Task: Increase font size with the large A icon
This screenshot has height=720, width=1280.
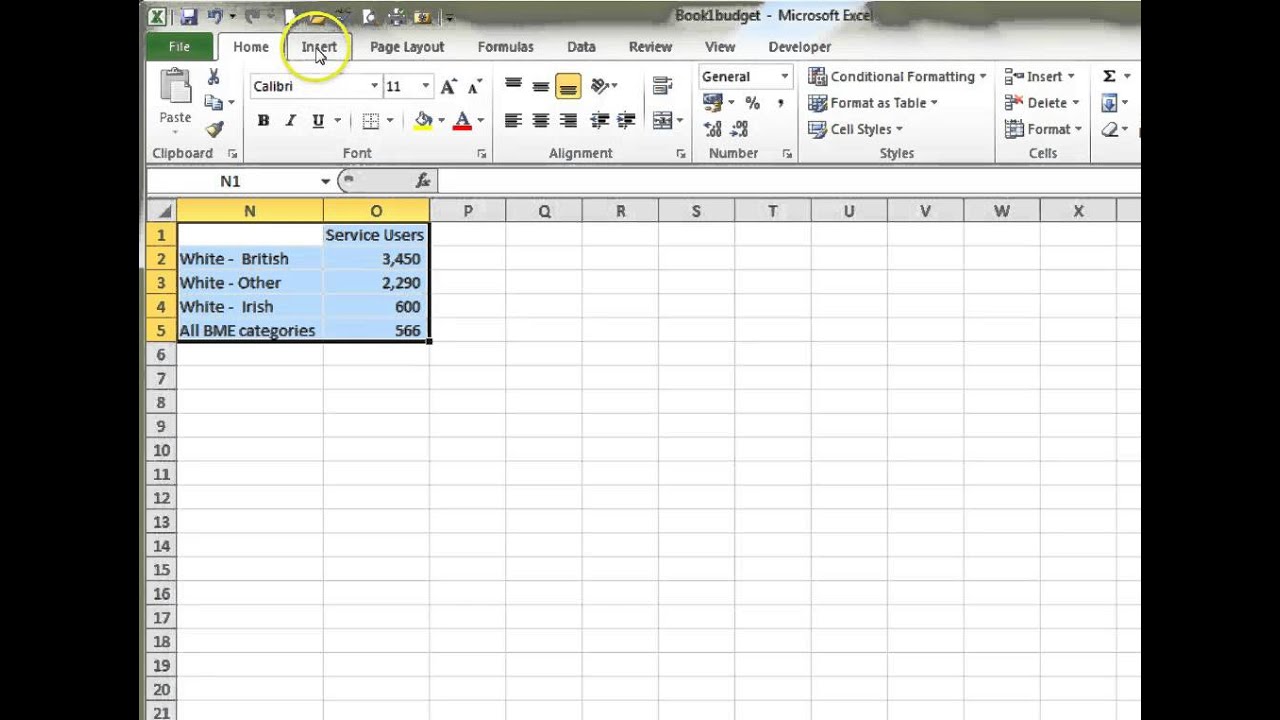Action: click(448, 86)
